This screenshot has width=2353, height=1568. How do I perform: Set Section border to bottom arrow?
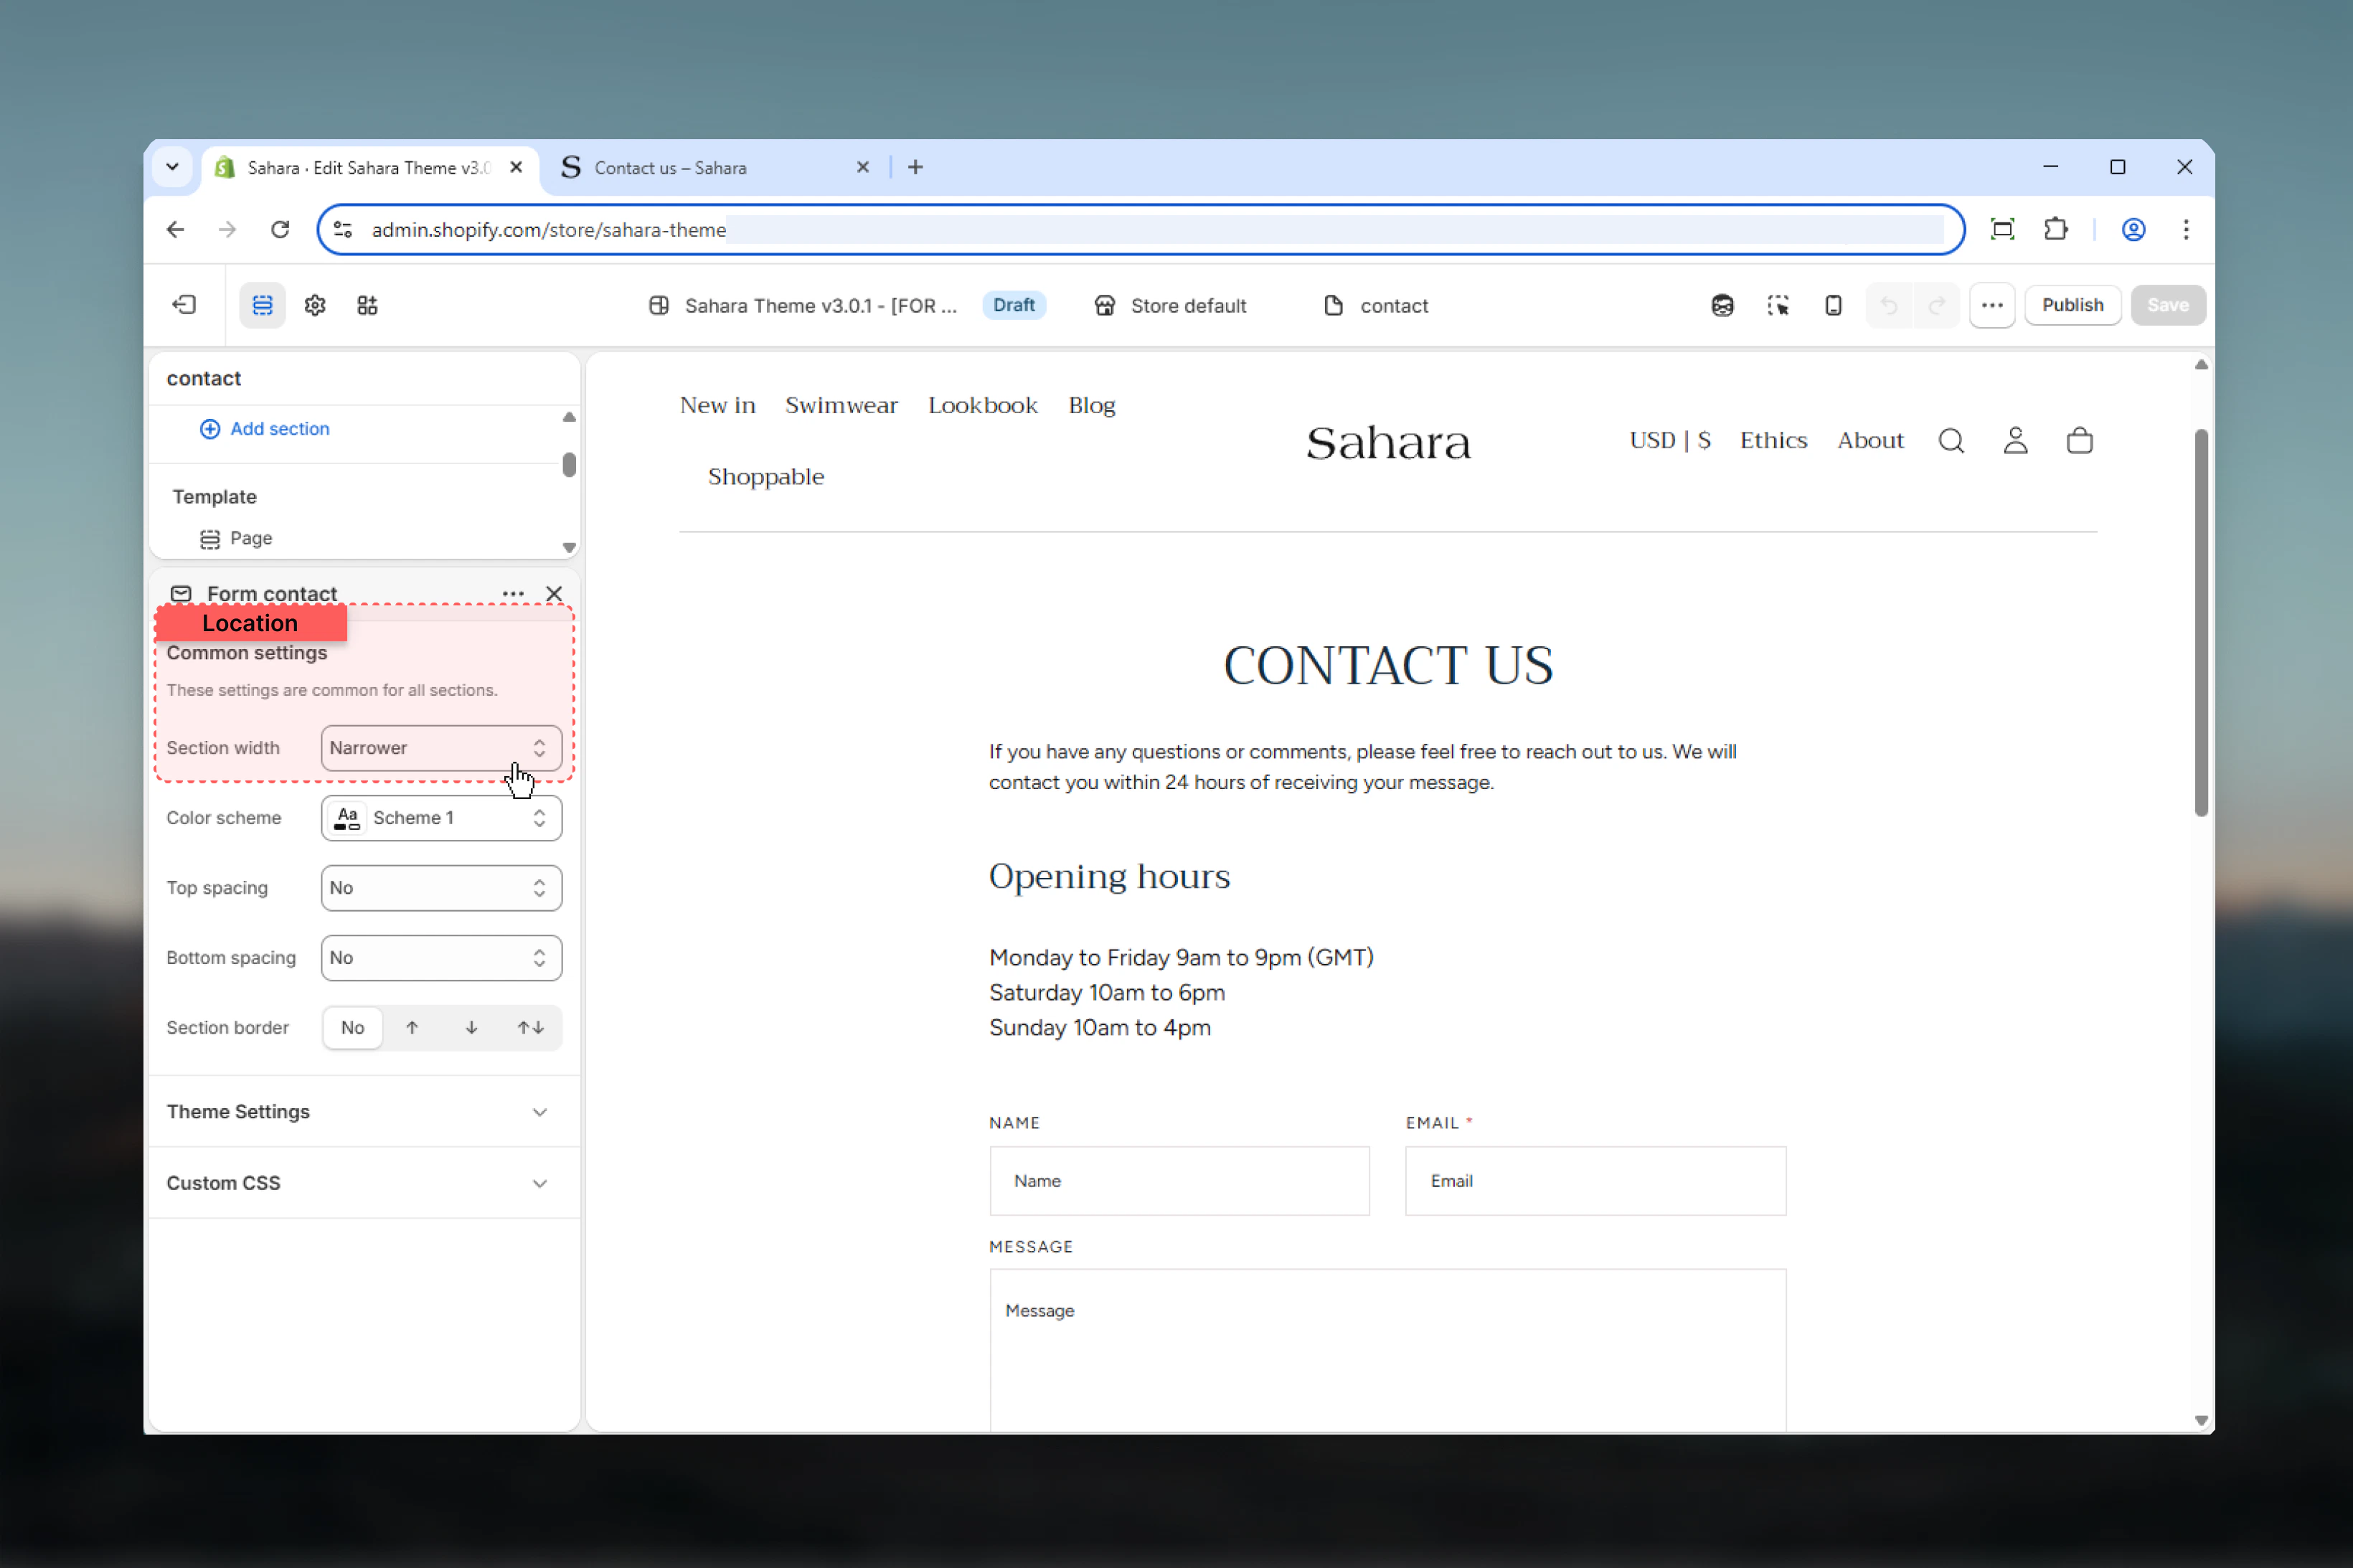tap(471, 1028)
